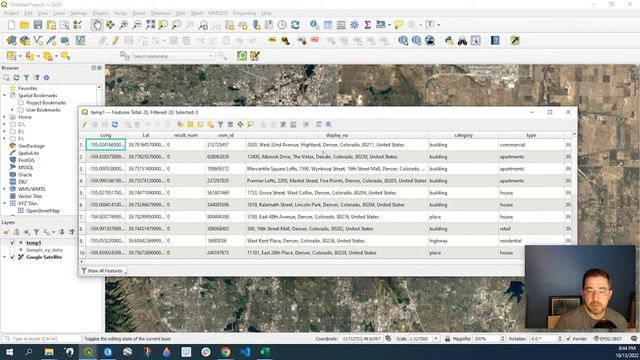Screen dimensions: 640x360
Task: Open temporal controller clock icon
Action: tap(282, 25)
